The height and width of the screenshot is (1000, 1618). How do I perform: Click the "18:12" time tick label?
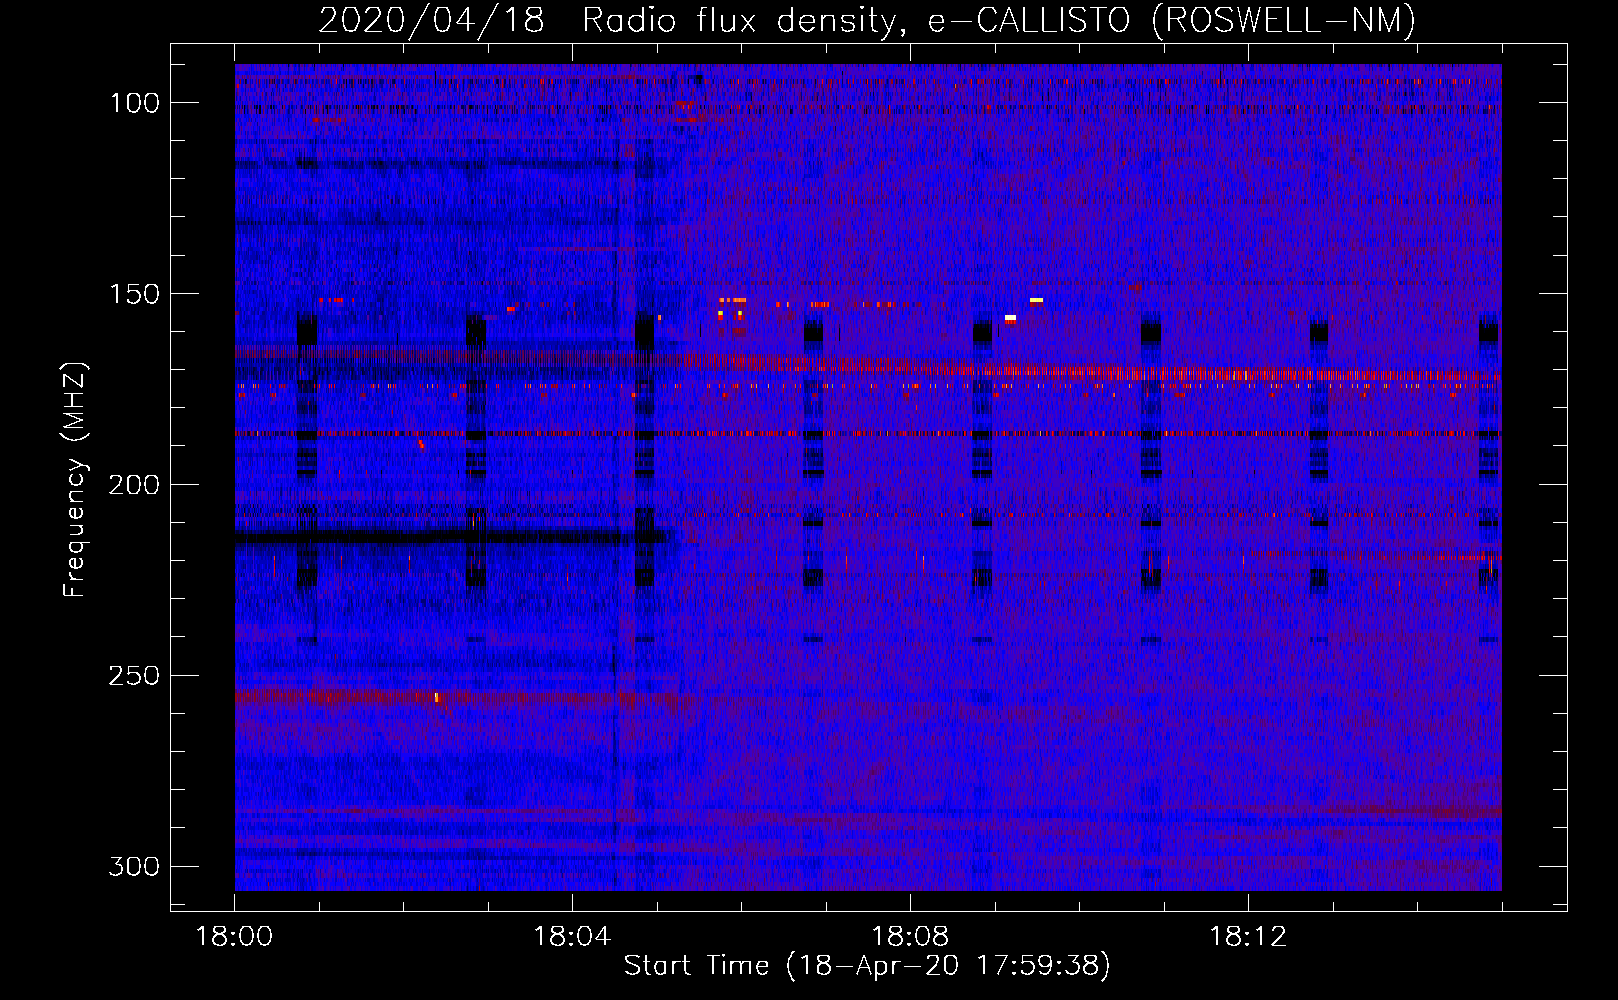1248,937
